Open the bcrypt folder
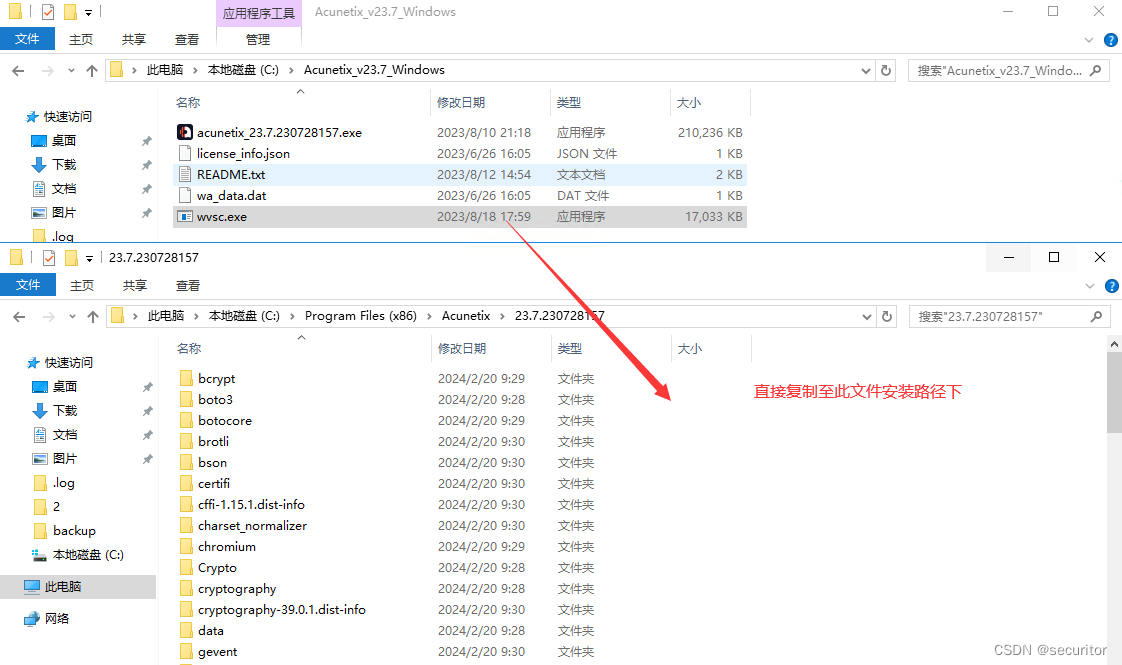The width and height of the screenshot is (1122, 665). click(x=216, y=379)
